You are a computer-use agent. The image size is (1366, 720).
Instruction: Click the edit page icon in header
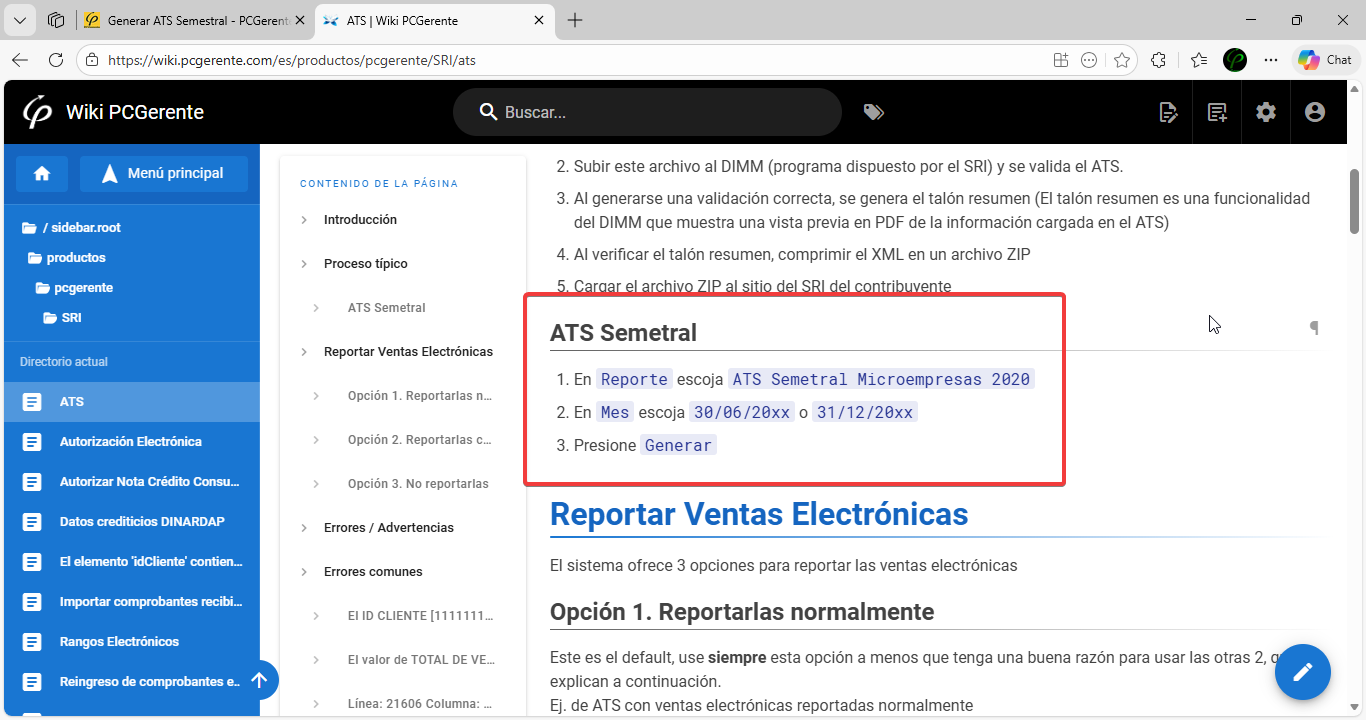tap(1168, 112)
